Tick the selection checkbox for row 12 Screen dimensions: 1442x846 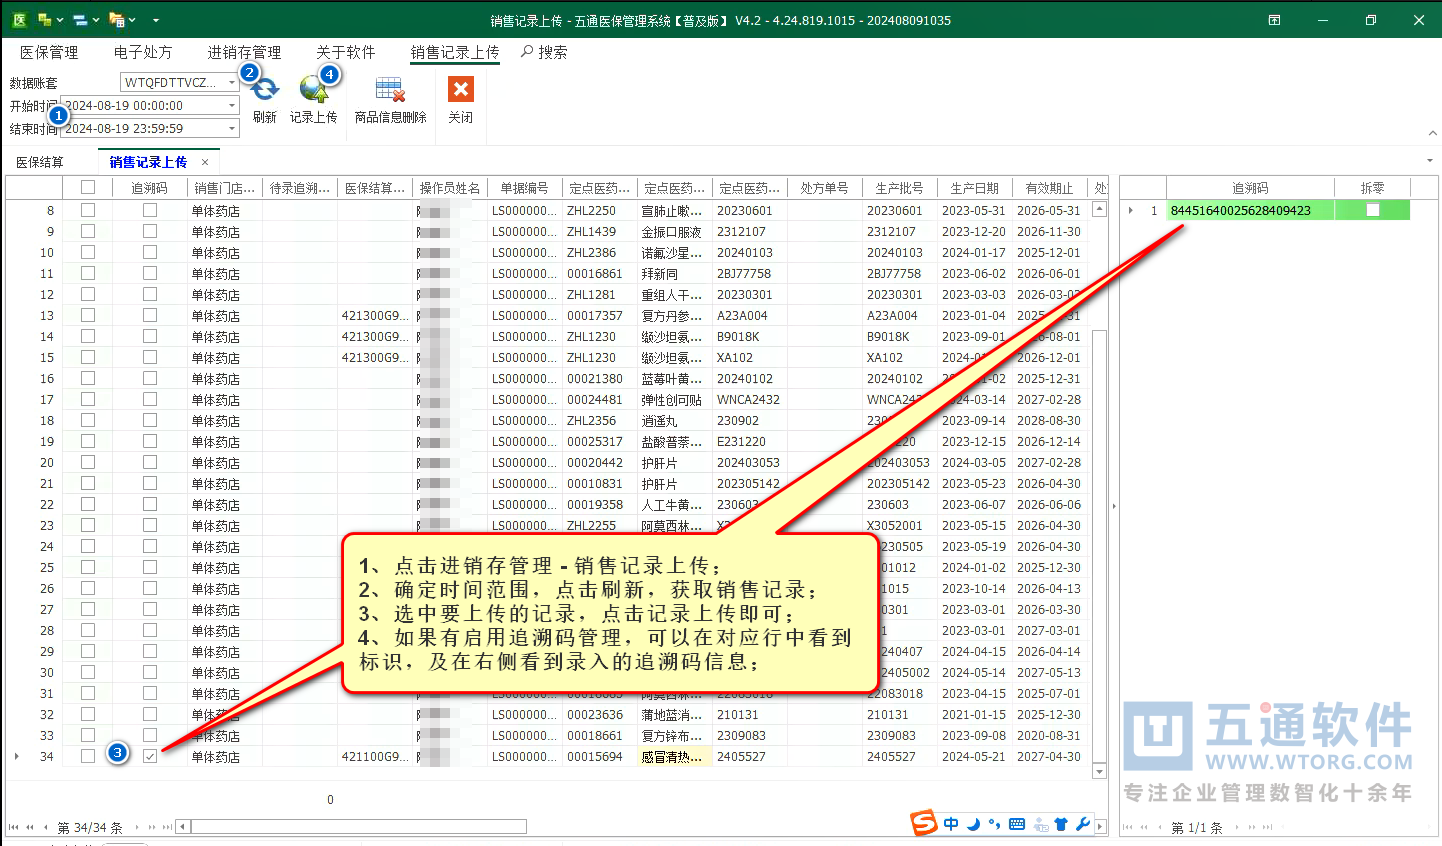point(88,294)
